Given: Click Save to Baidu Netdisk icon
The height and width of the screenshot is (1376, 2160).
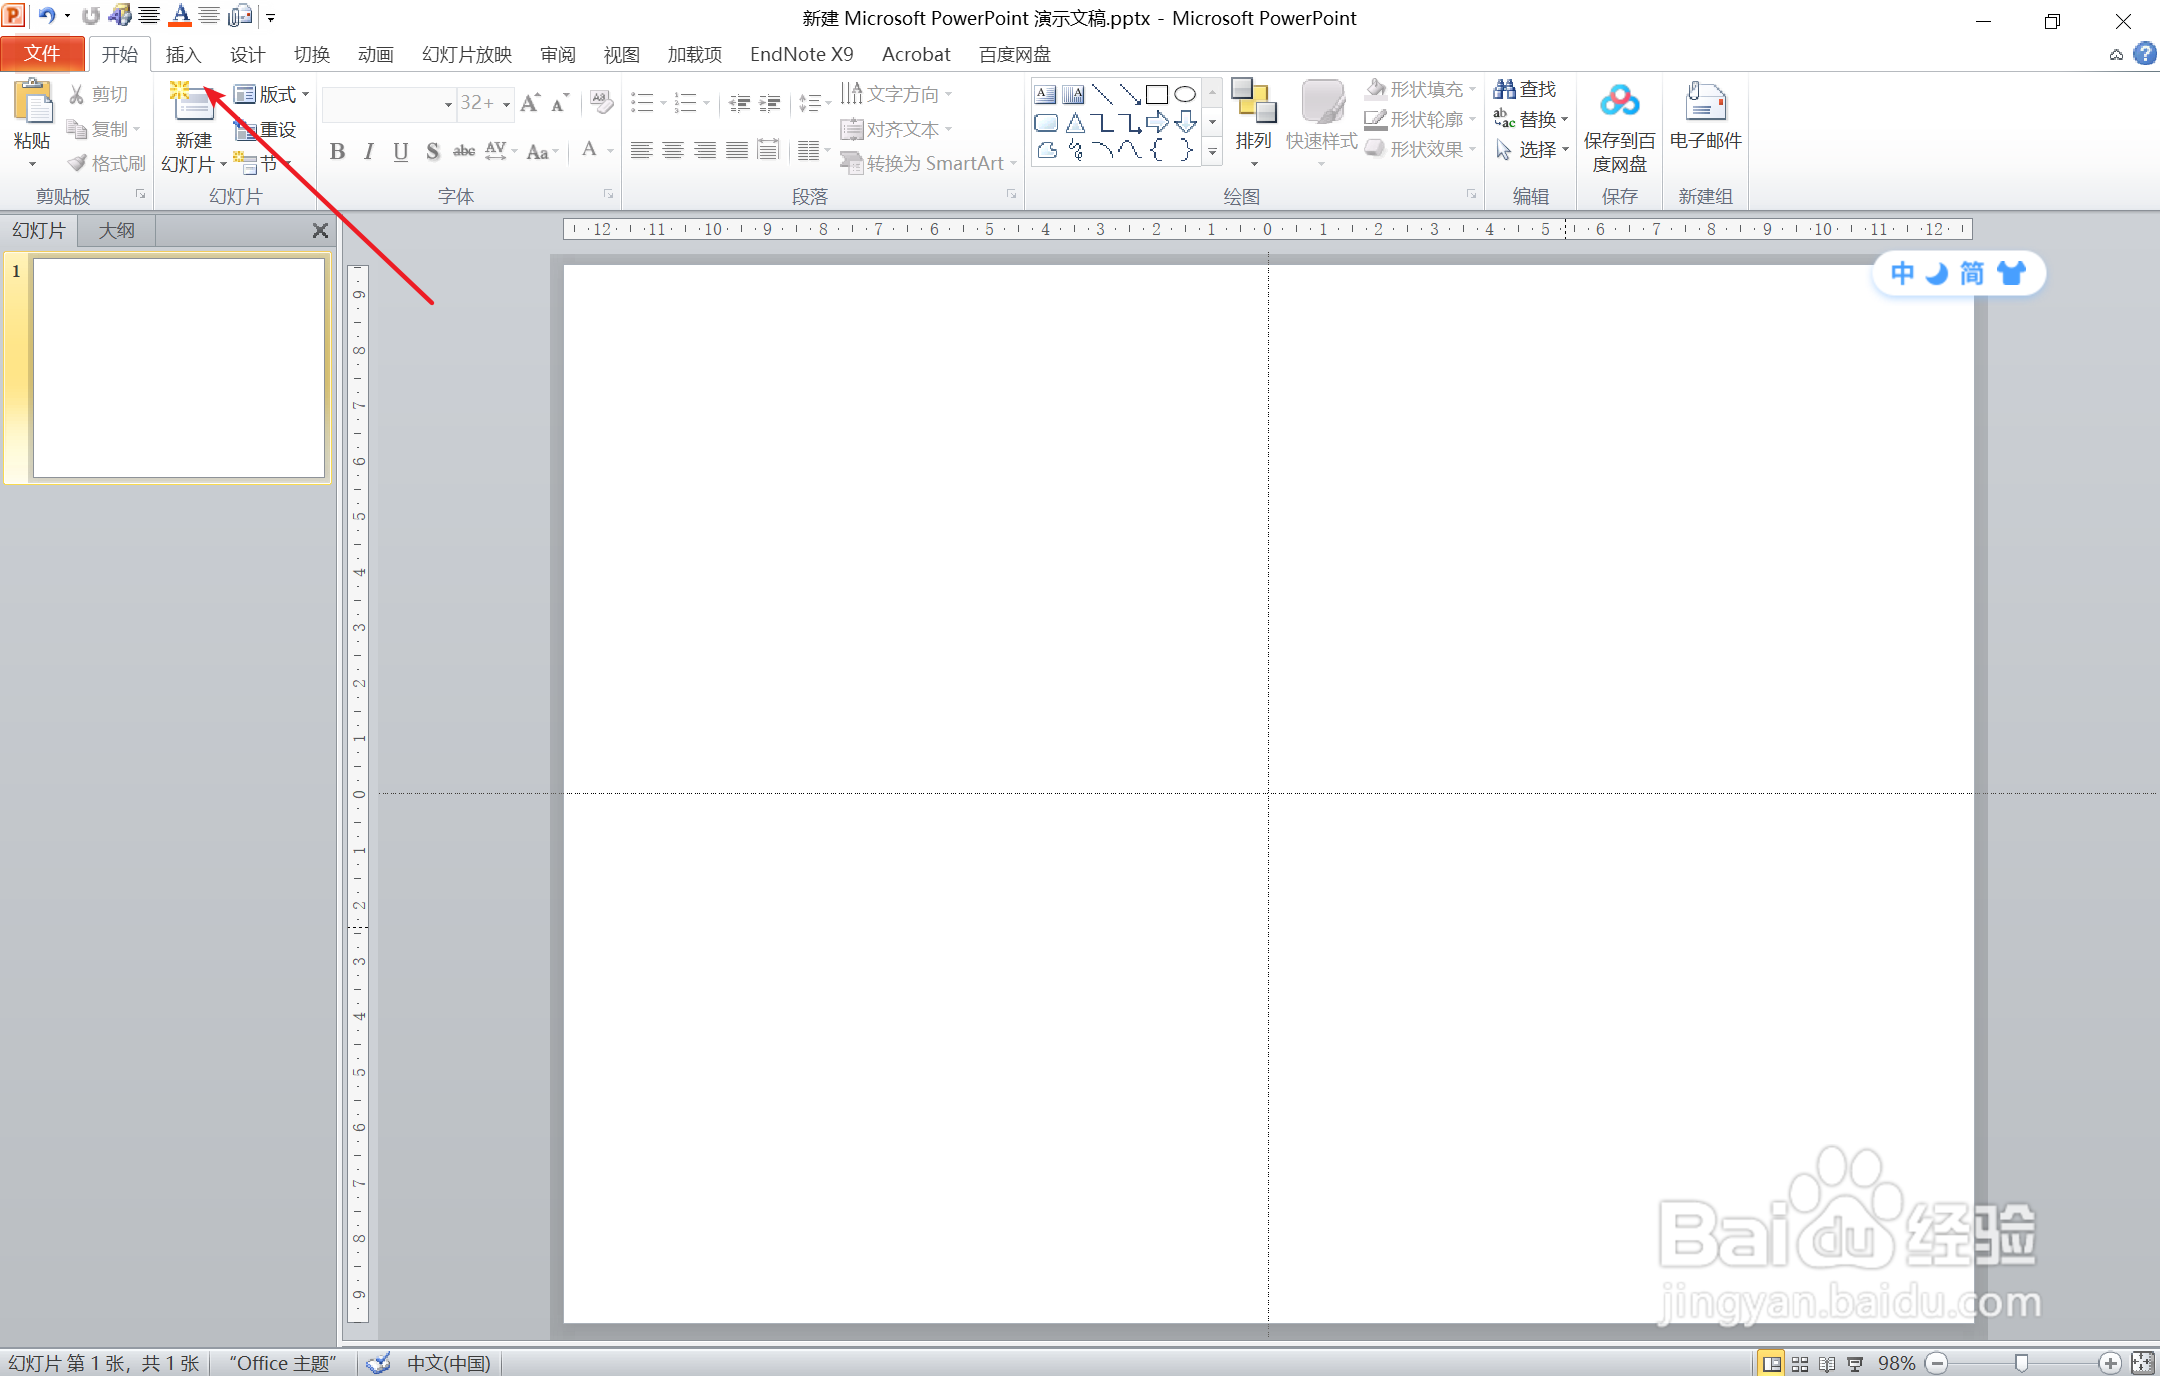Looking at the screenshot, I should point(1619,102).
